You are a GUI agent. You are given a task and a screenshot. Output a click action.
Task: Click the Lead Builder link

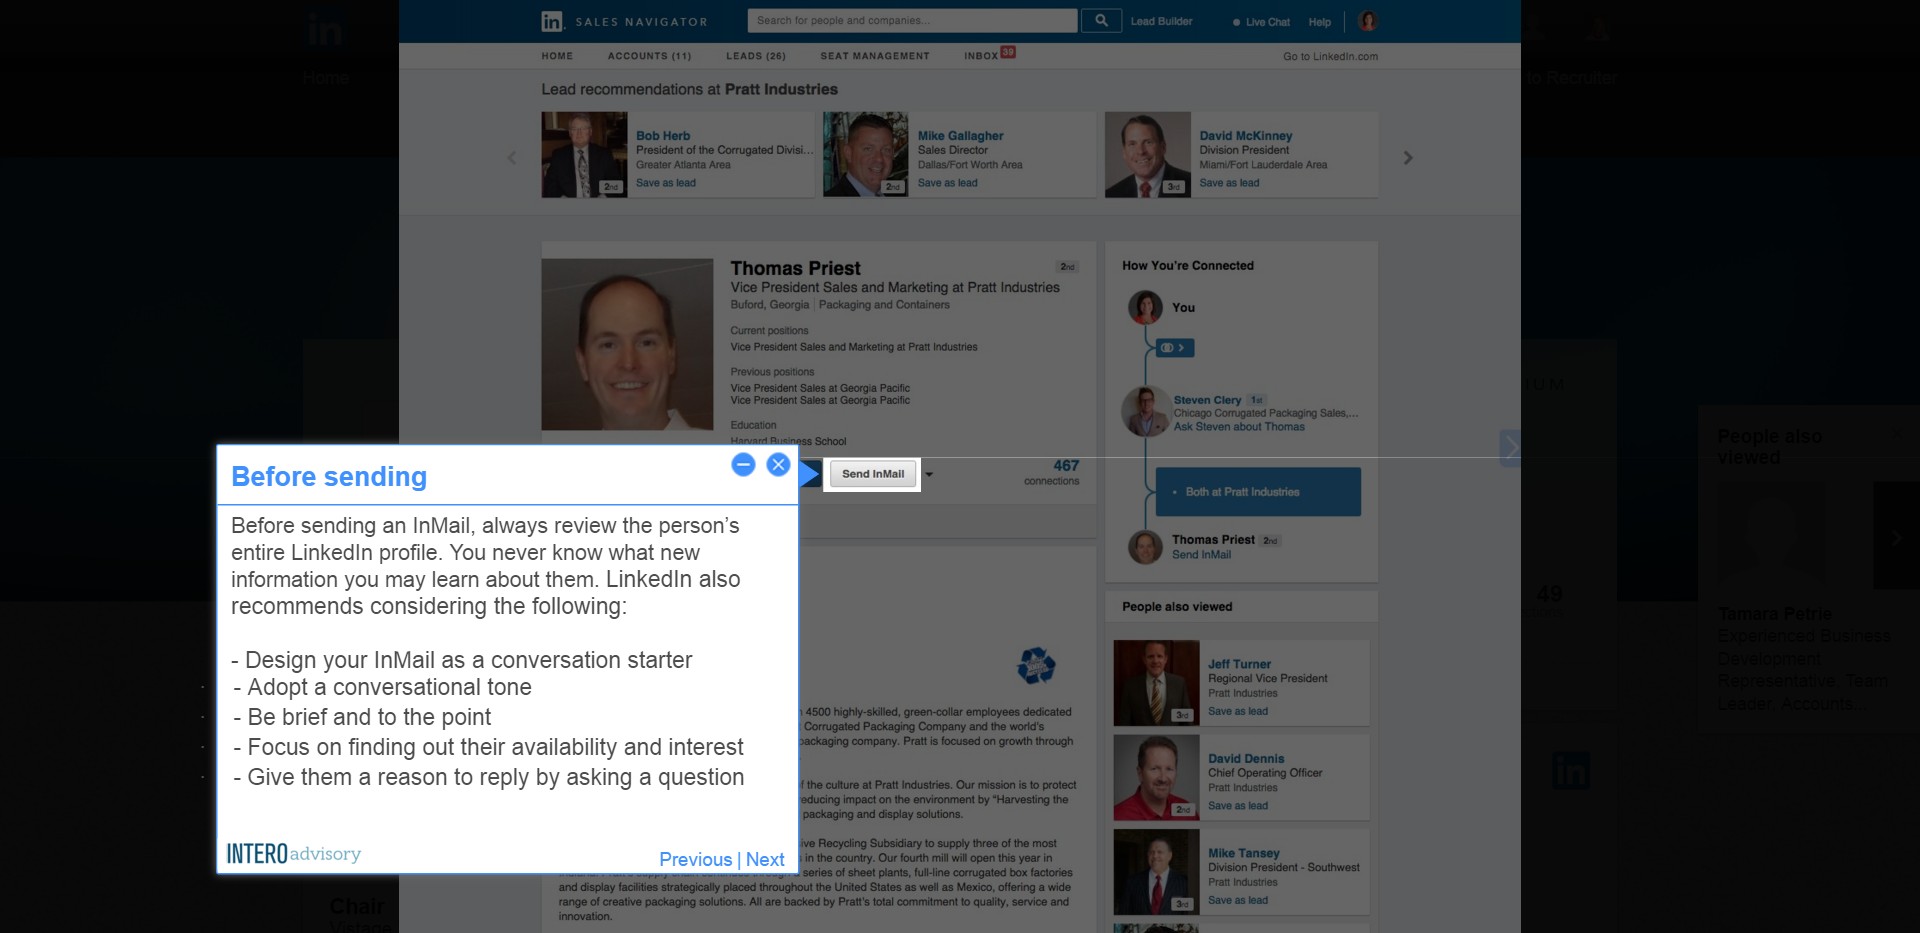coord(1161,21)
